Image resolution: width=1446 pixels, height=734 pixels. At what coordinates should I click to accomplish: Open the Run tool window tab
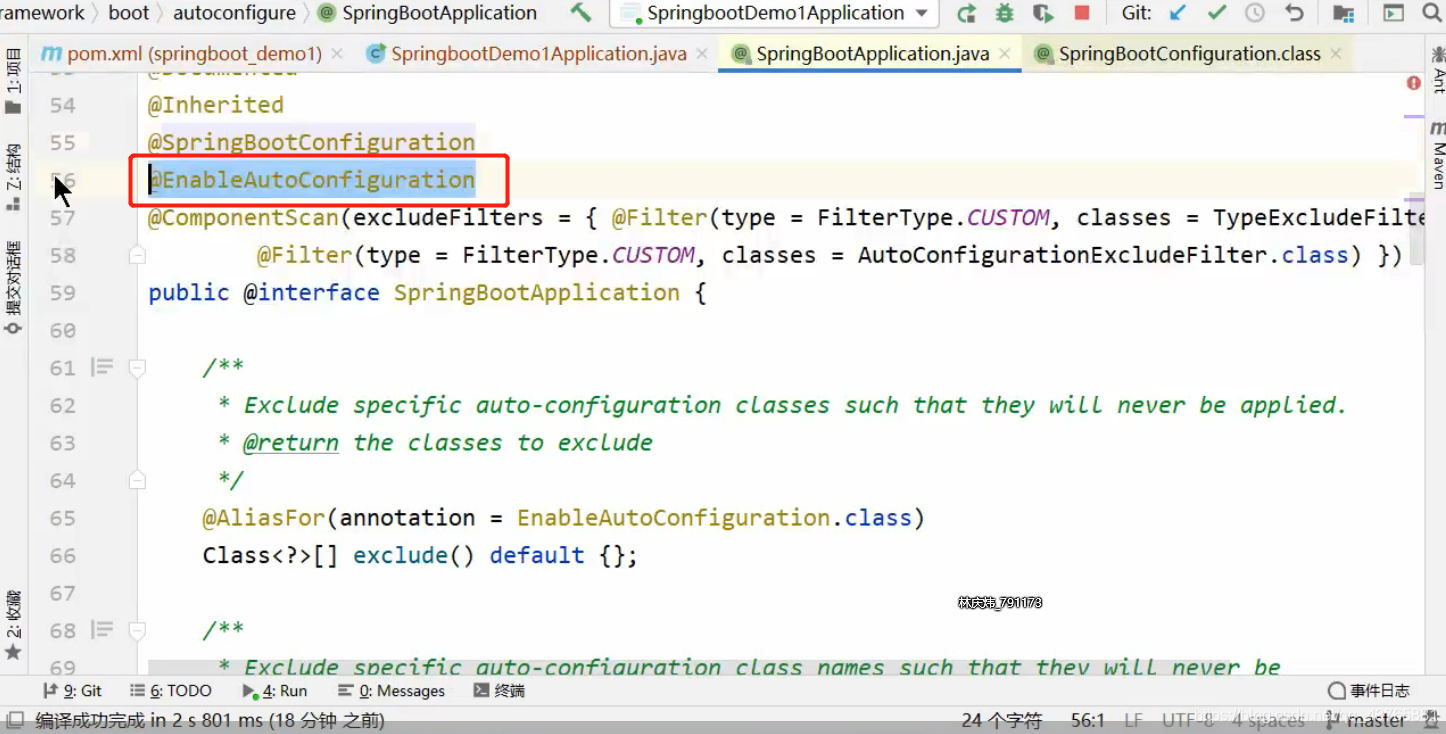275,691
